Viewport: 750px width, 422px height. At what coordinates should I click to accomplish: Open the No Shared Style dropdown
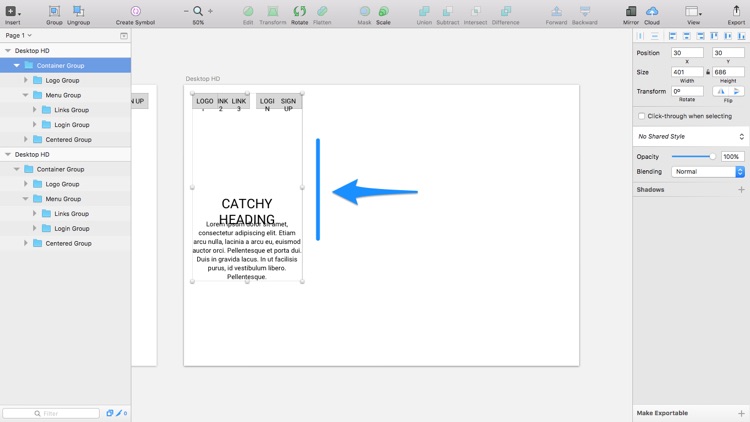pyautogui.click(x=692, y=136)
